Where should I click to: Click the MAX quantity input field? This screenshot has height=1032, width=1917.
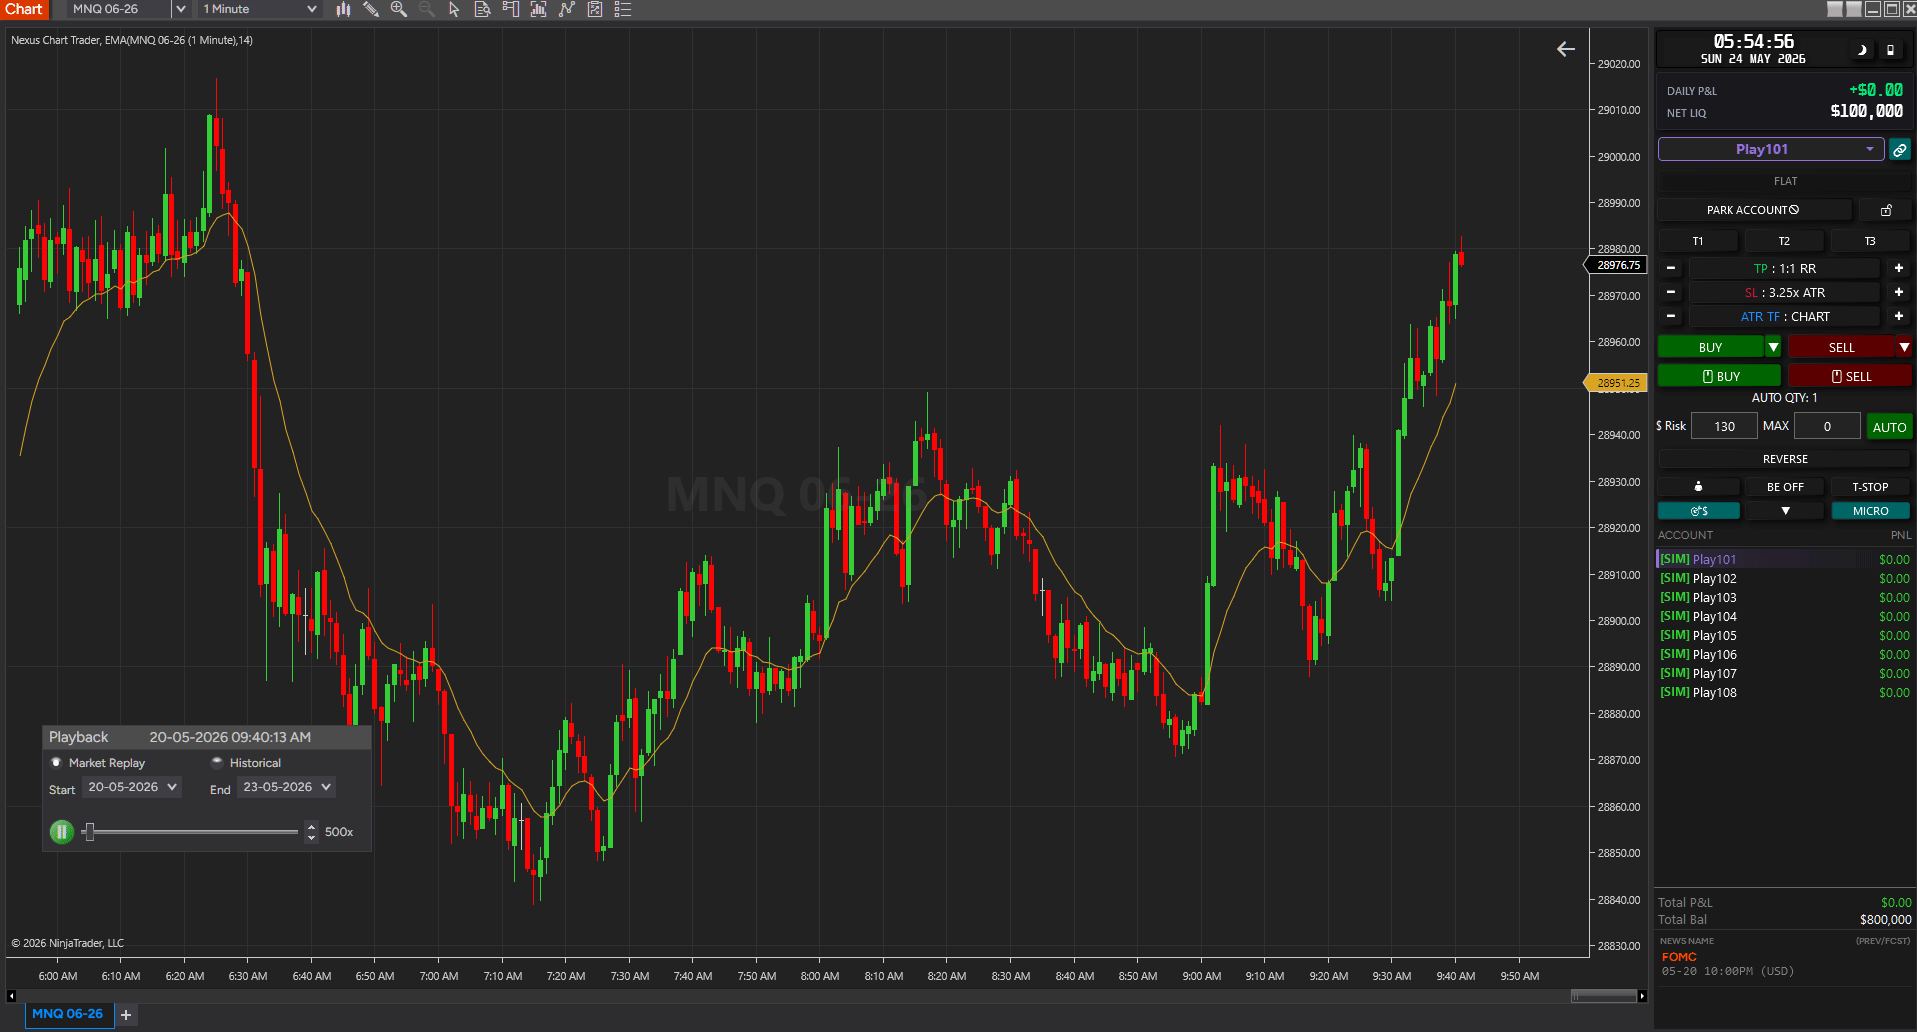point(1827,426)
